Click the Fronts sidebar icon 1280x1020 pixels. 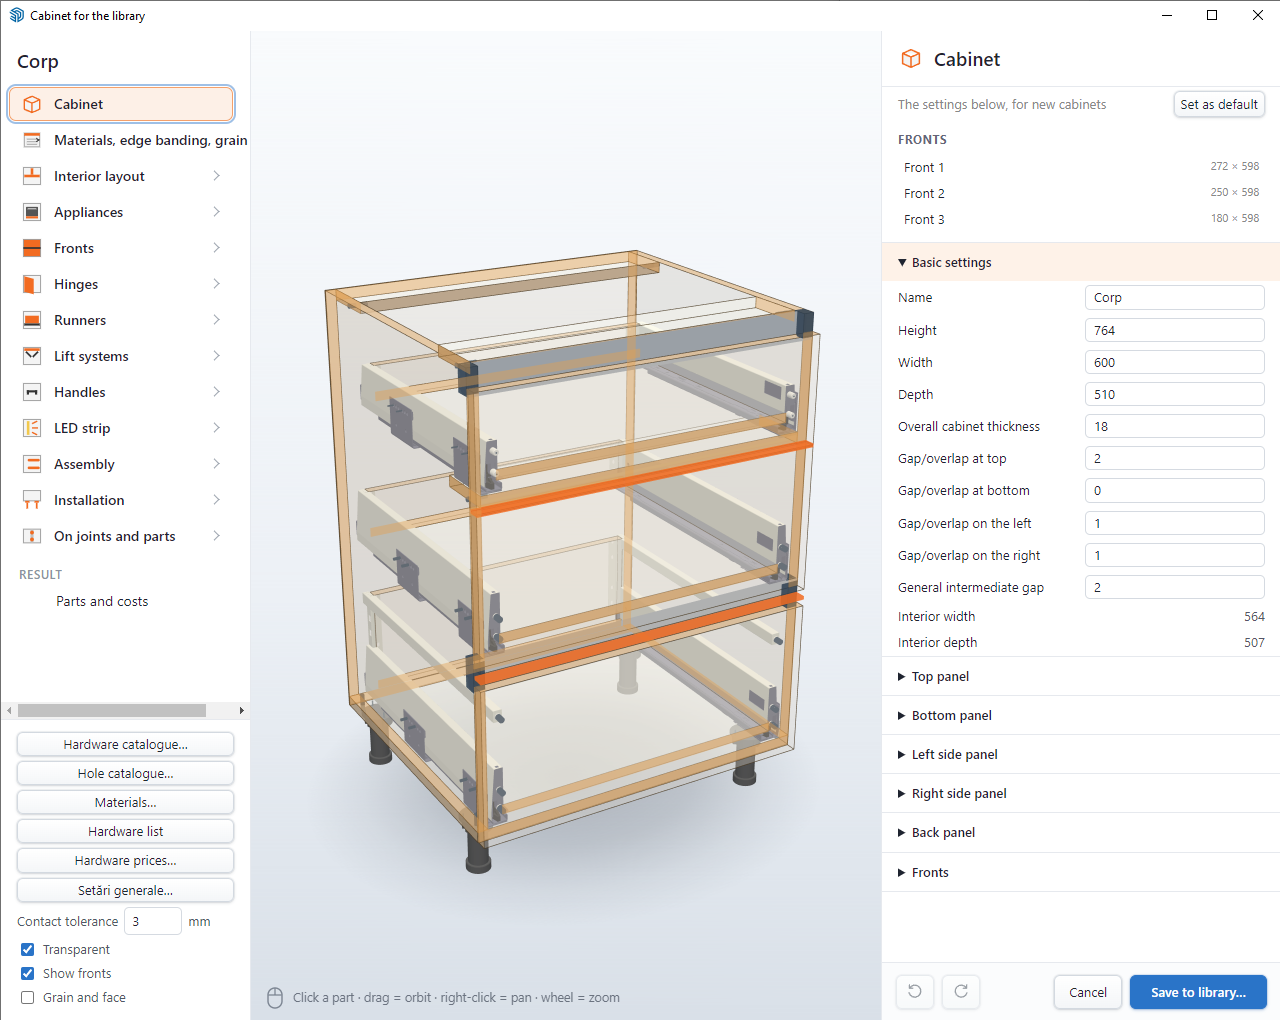pos(32,248)
